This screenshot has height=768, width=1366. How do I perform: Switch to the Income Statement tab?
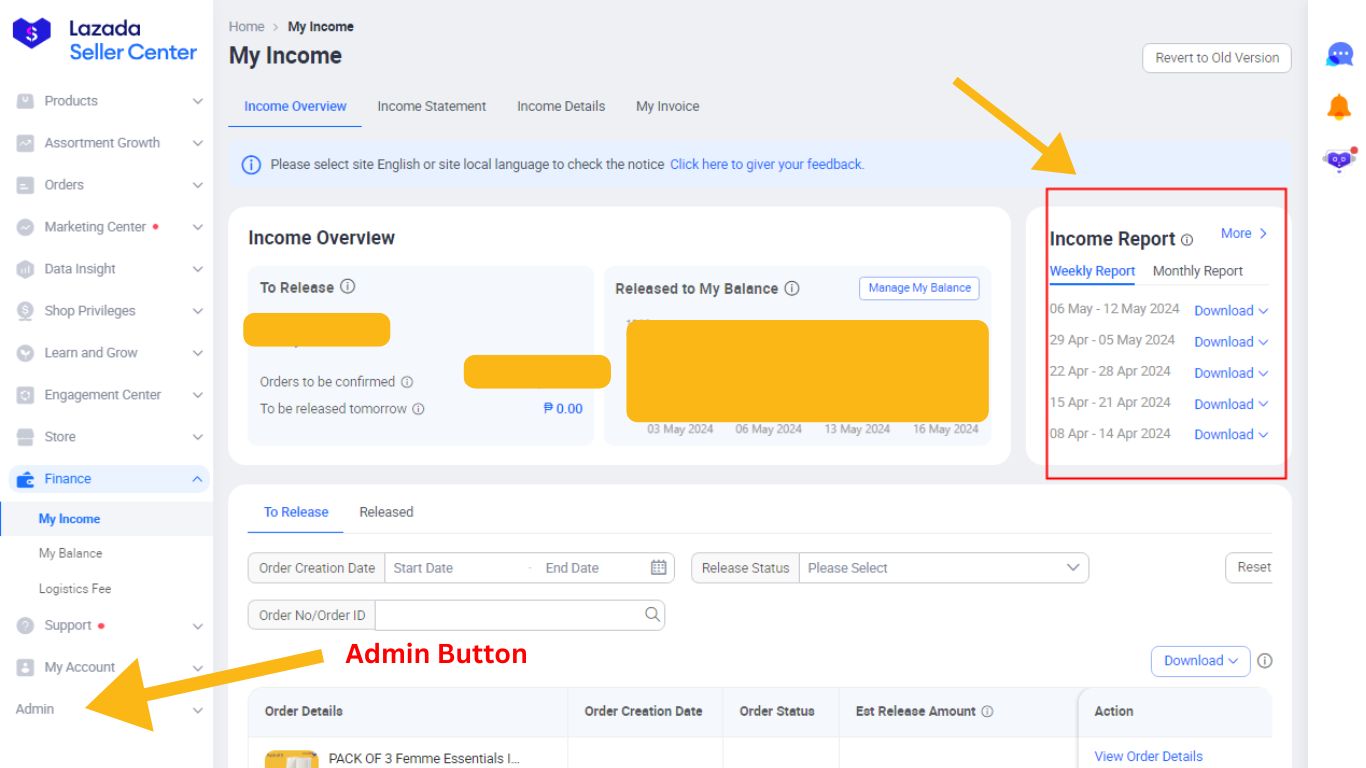point(431,106)
